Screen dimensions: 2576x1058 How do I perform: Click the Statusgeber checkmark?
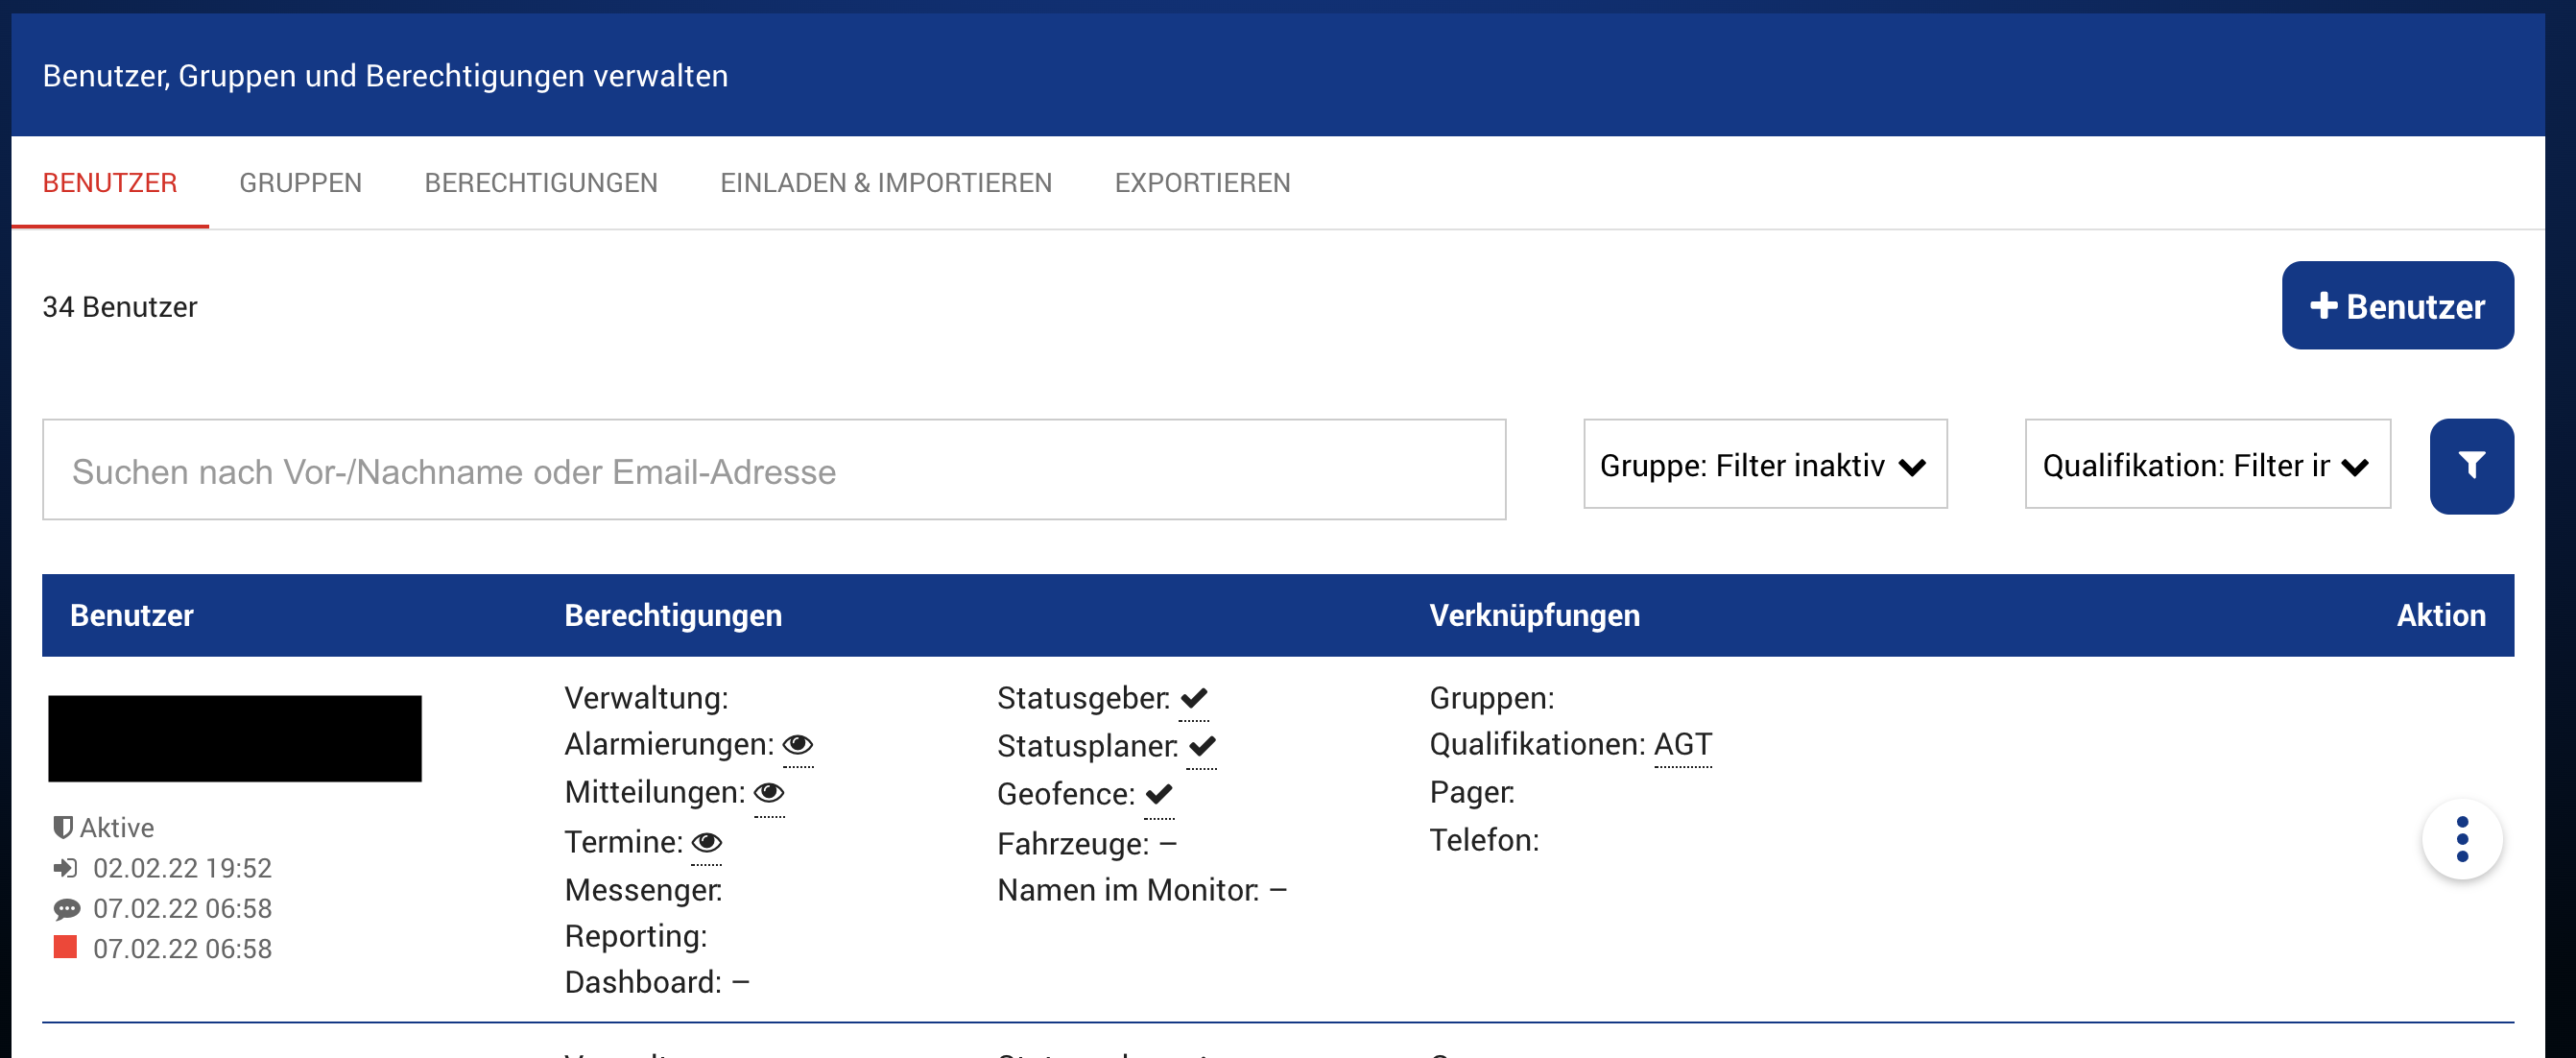(x=1193, y=698)
